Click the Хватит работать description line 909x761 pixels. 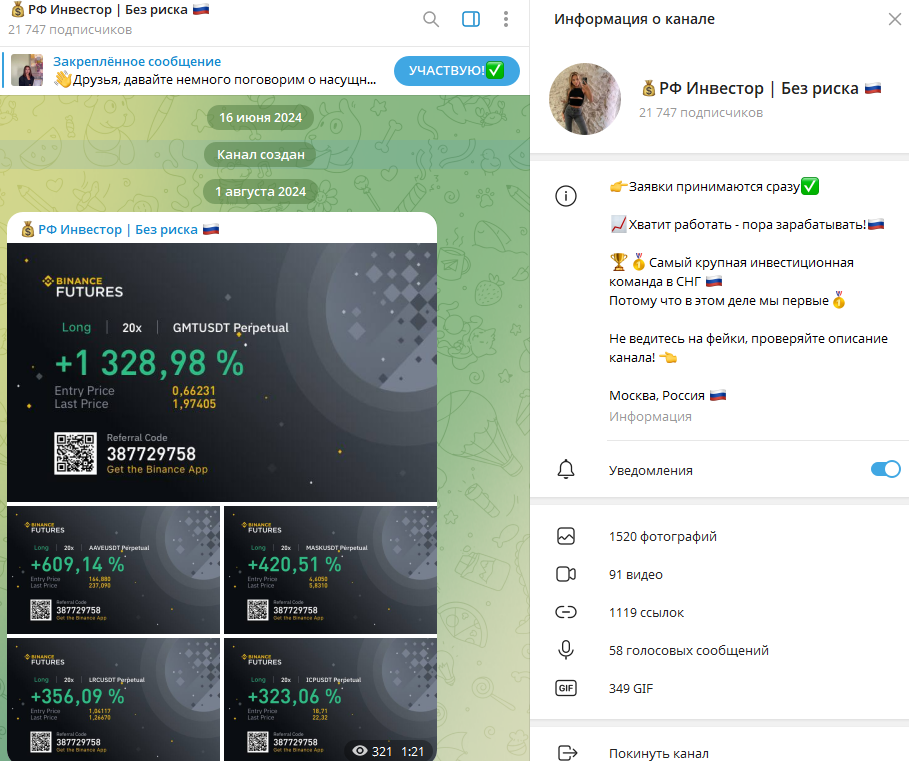[747, 224]
